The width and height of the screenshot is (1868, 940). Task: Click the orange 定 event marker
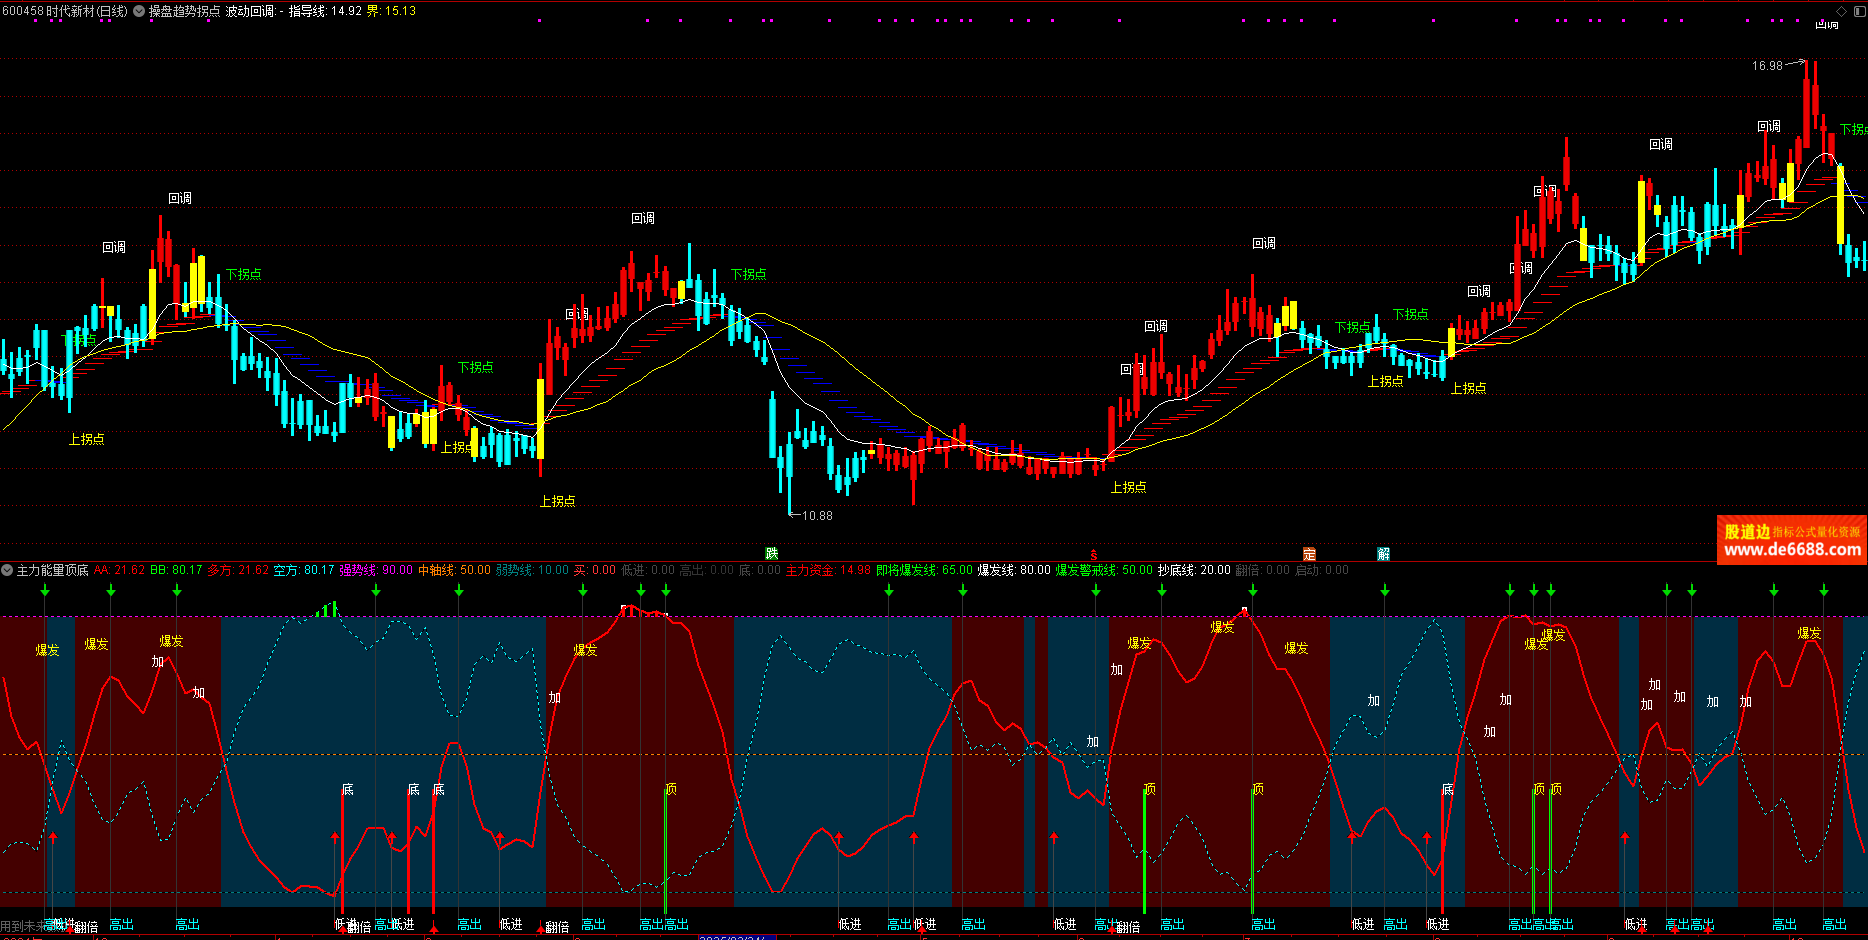click(x=1309, y=553)
